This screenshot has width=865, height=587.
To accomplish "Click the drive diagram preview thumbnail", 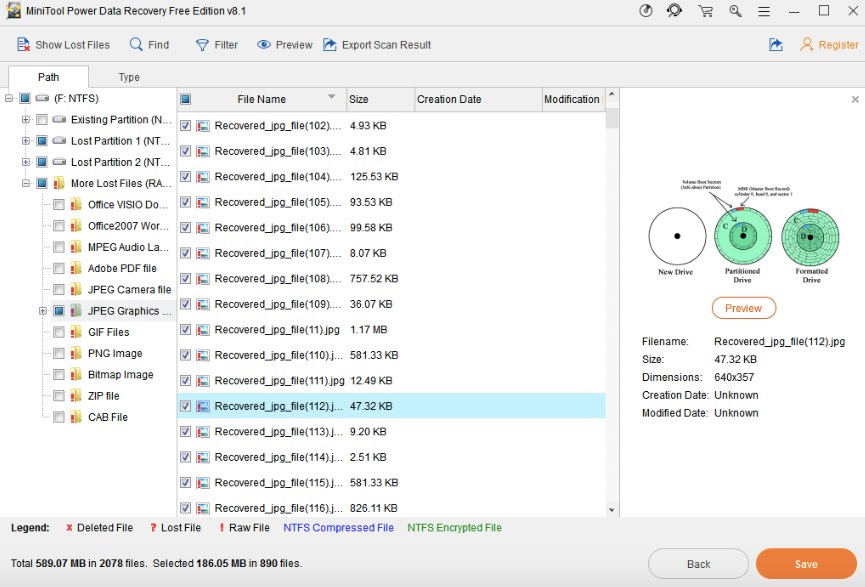I will pyautogui.click(x=743, y=231).
